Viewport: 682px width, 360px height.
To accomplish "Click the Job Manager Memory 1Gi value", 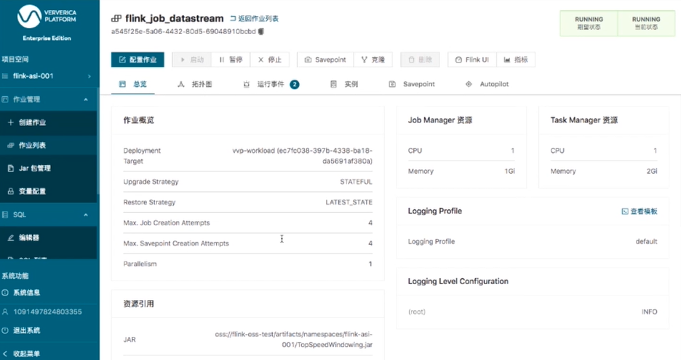I will [x=509, y=171].
